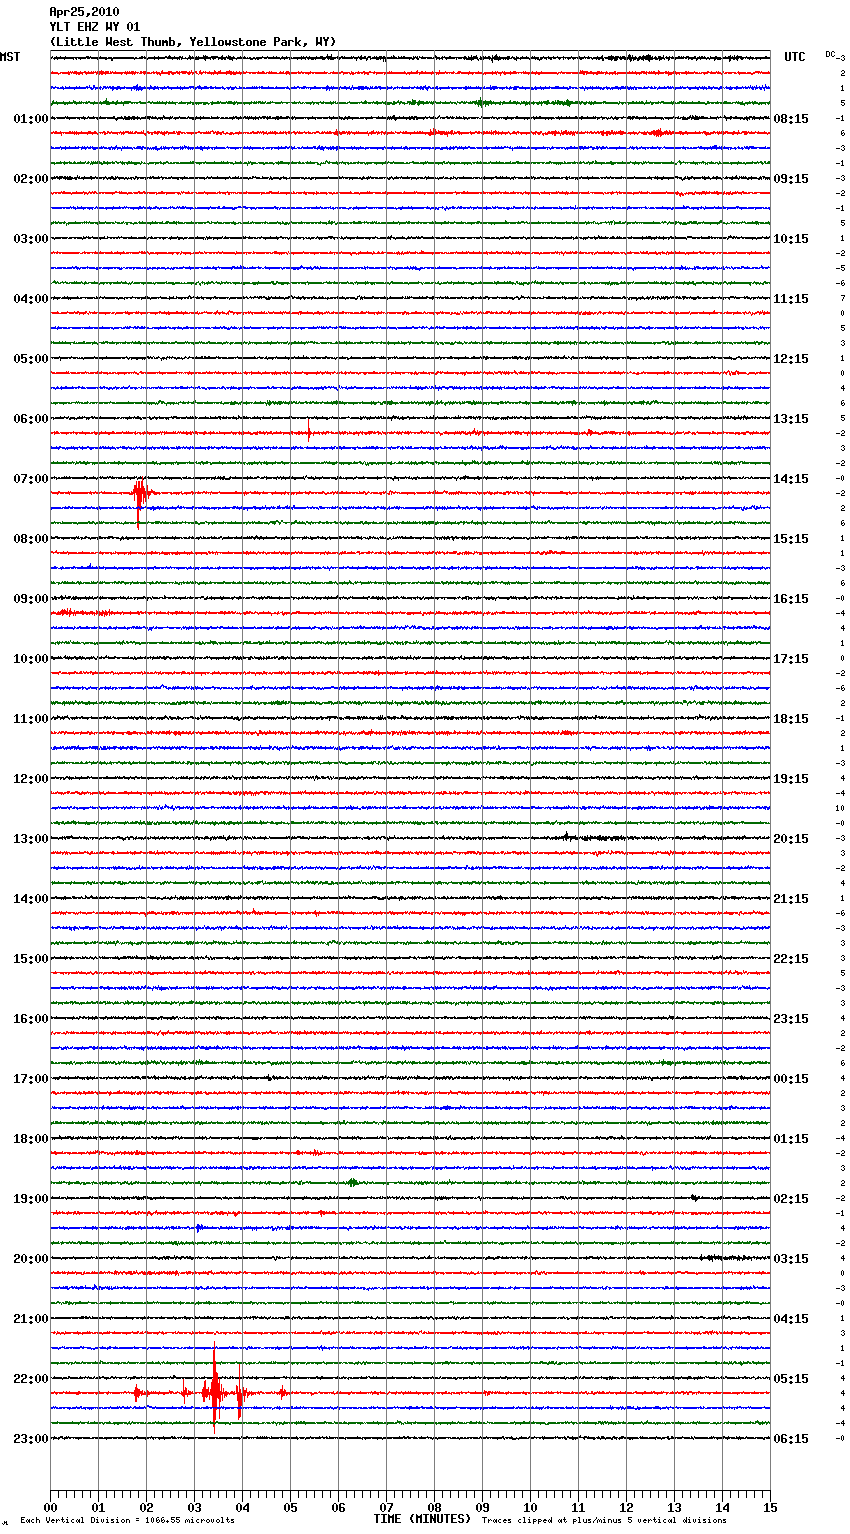Select the 13:00 MST time label

coord(31,839)
